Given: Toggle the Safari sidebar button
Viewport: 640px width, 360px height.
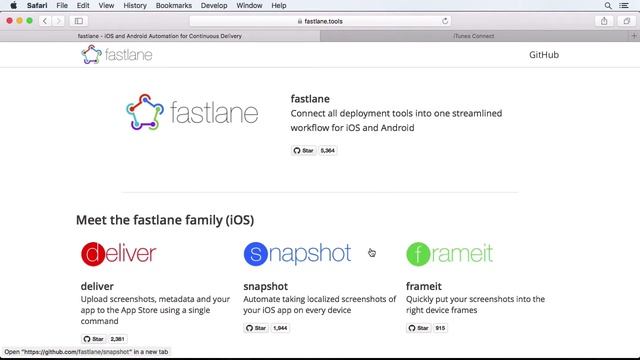Looking at the screenshot, I should pos(79,21).
